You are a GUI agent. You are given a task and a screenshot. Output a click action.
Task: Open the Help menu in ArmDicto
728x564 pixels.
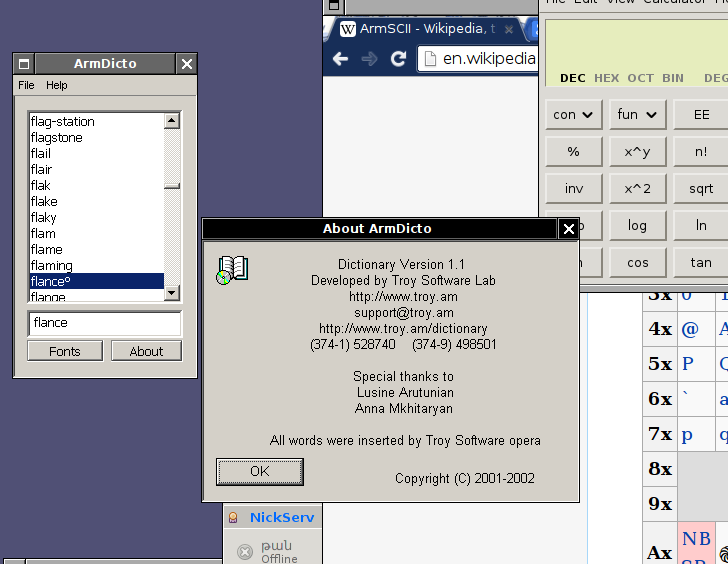(x=57, y=85)
